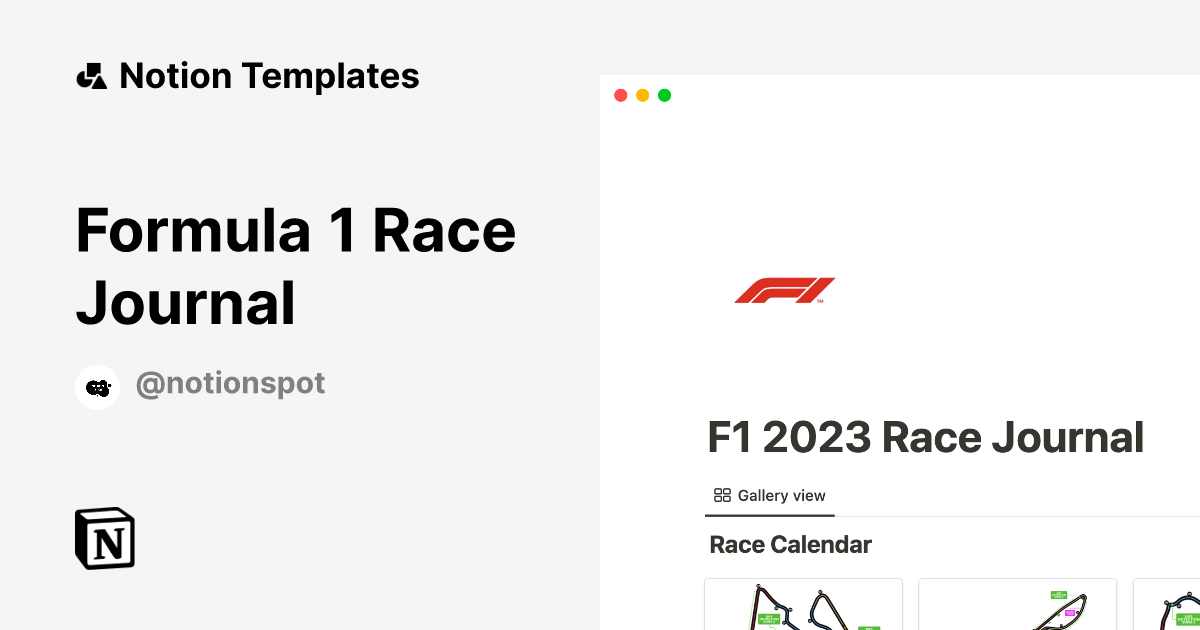
Task: Maximize the window with the green dot
Action: [664, 95]
